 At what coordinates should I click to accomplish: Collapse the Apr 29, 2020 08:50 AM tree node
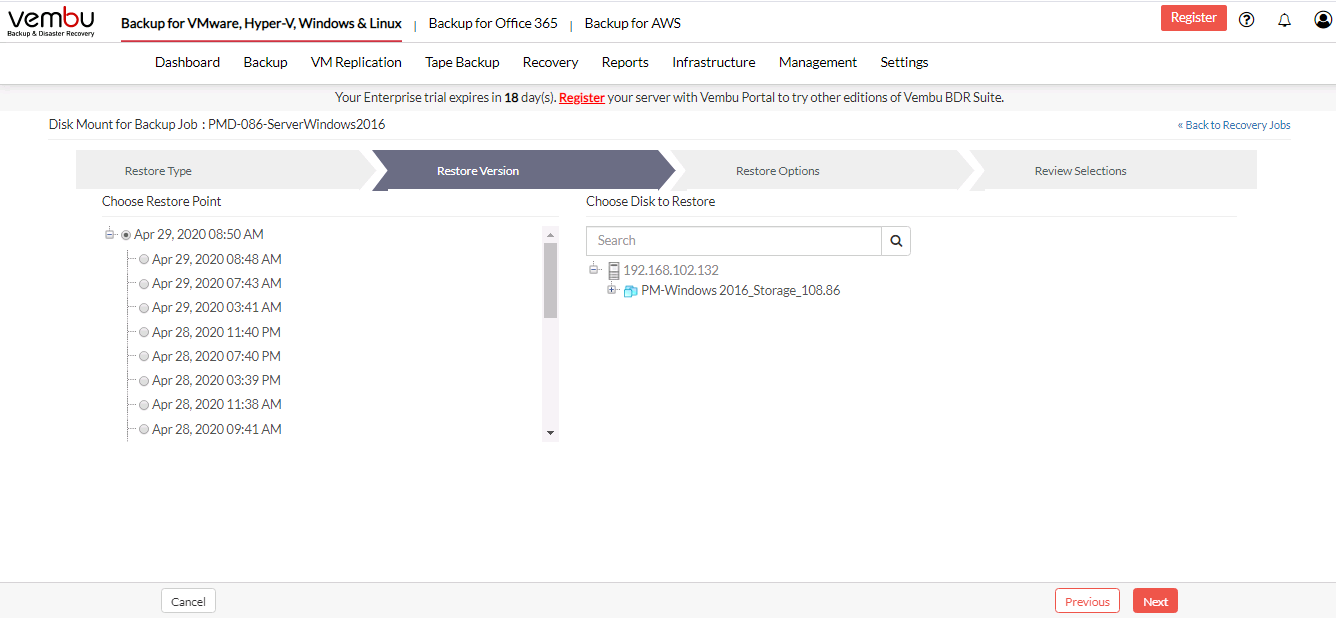(109, 234)
